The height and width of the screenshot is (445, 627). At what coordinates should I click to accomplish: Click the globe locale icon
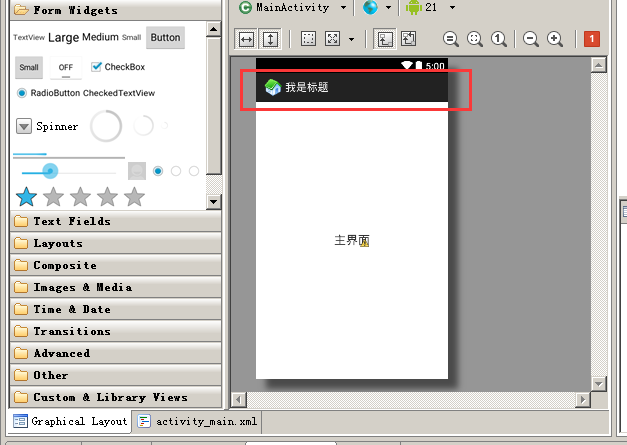click(x=371, y=7)
